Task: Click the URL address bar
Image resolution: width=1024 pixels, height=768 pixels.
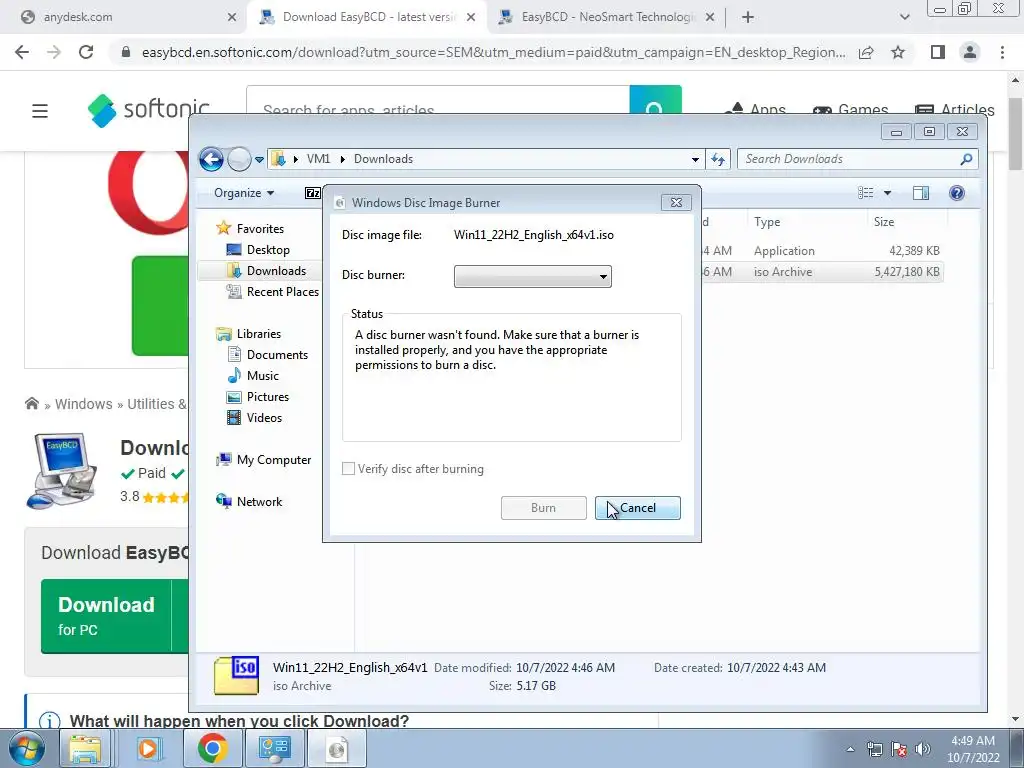Action: click(x=493, y=52)
